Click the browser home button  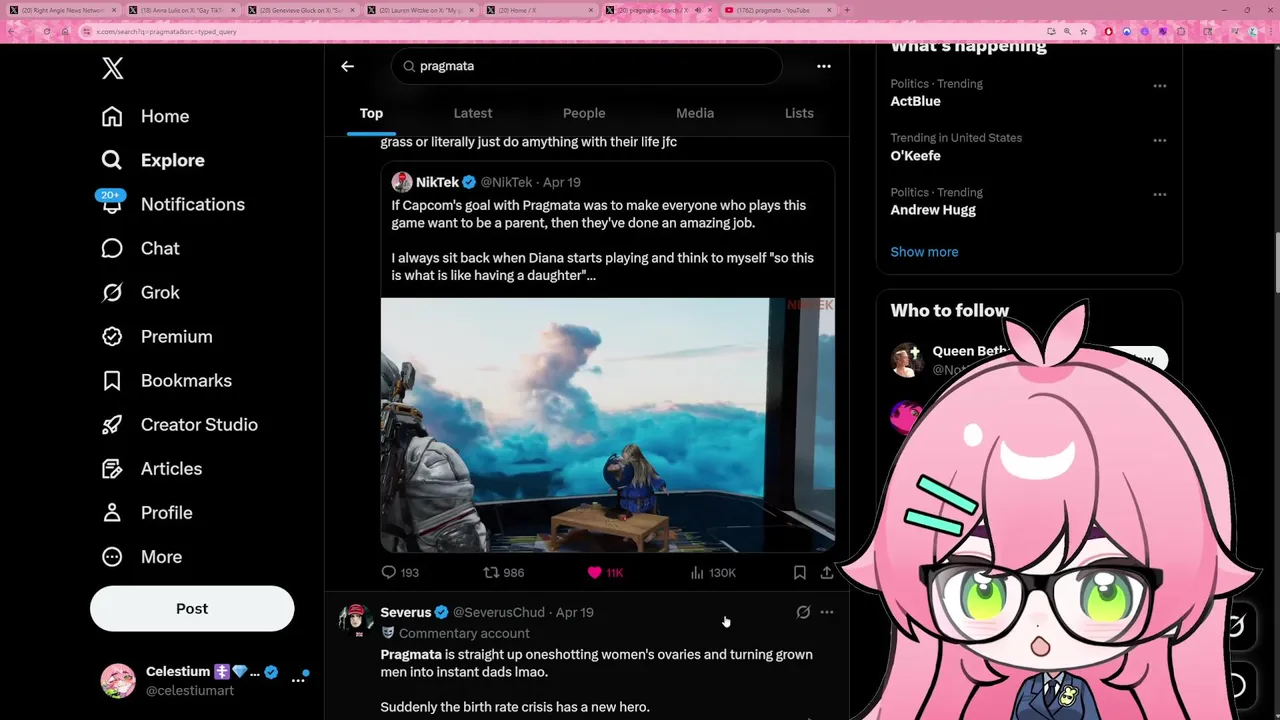(x=65, y=31)
